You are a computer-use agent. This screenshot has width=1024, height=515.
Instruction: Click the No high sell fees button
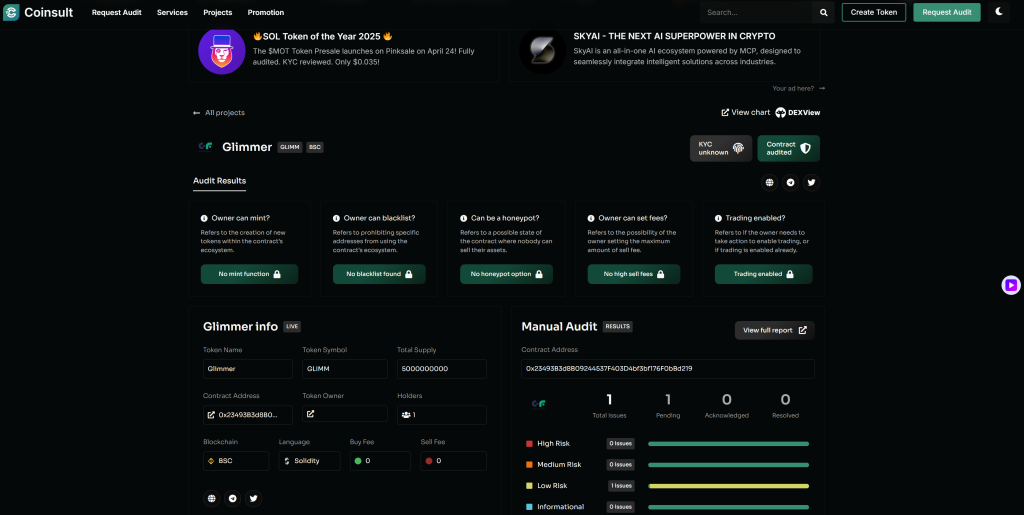coord(634,274)
